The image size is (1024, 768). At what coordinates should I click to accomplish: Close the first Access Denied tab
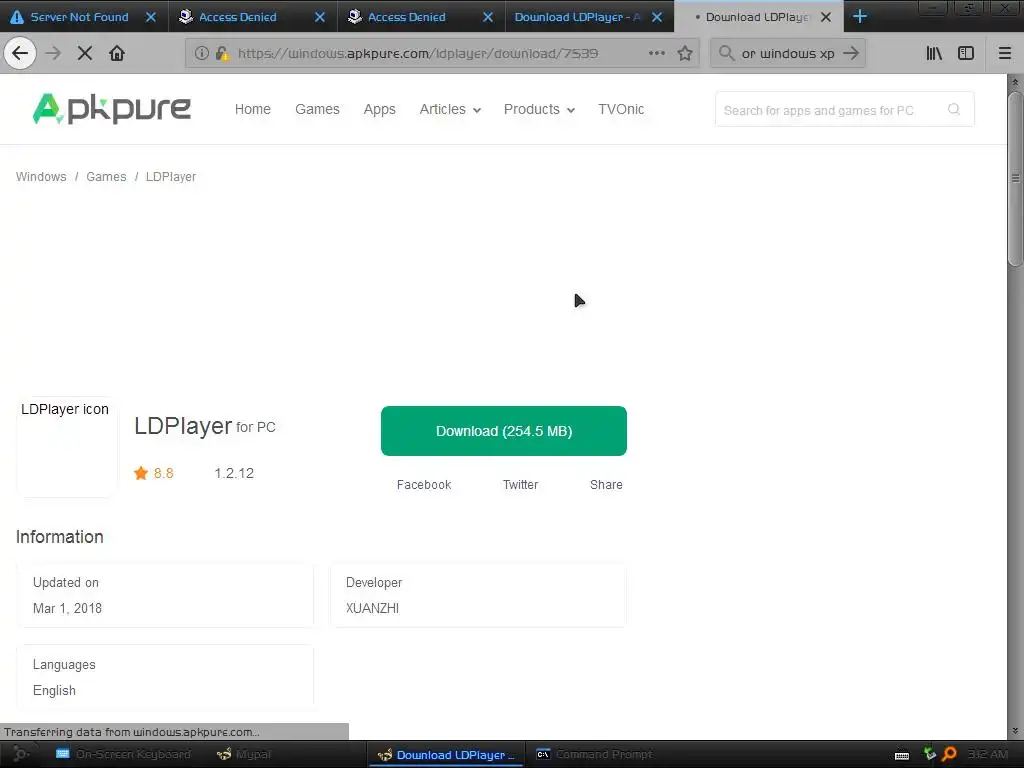tap(319, 17)
